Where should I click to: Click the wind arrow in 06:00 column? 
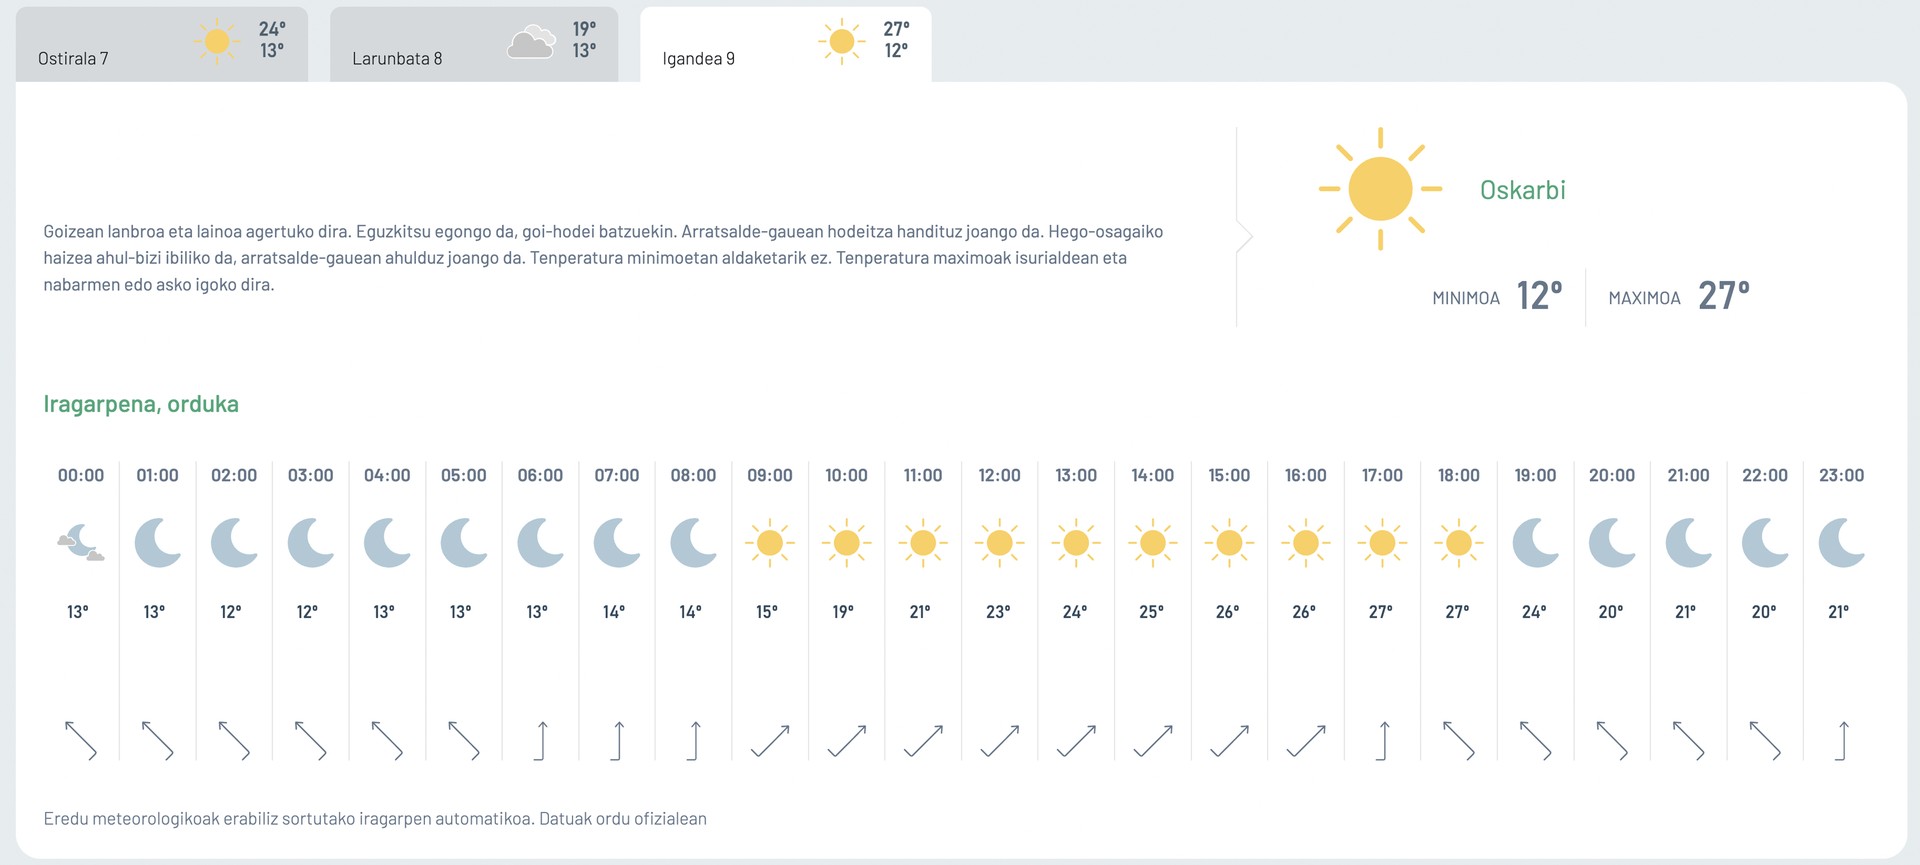(541, 741)
